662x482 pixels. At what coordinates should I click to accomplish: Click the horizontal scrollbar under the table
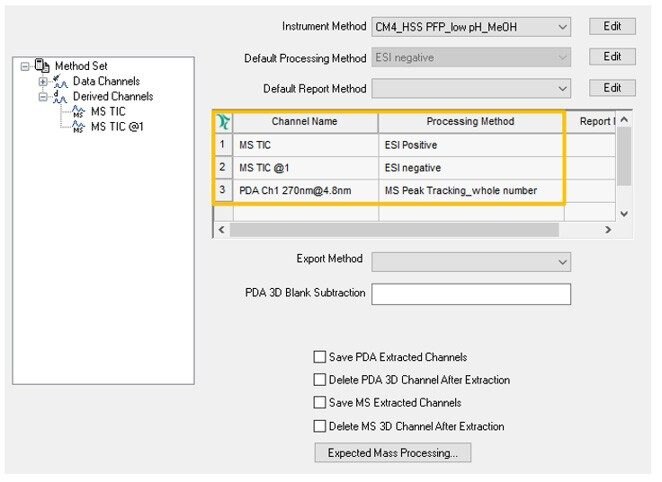(394, 230)
